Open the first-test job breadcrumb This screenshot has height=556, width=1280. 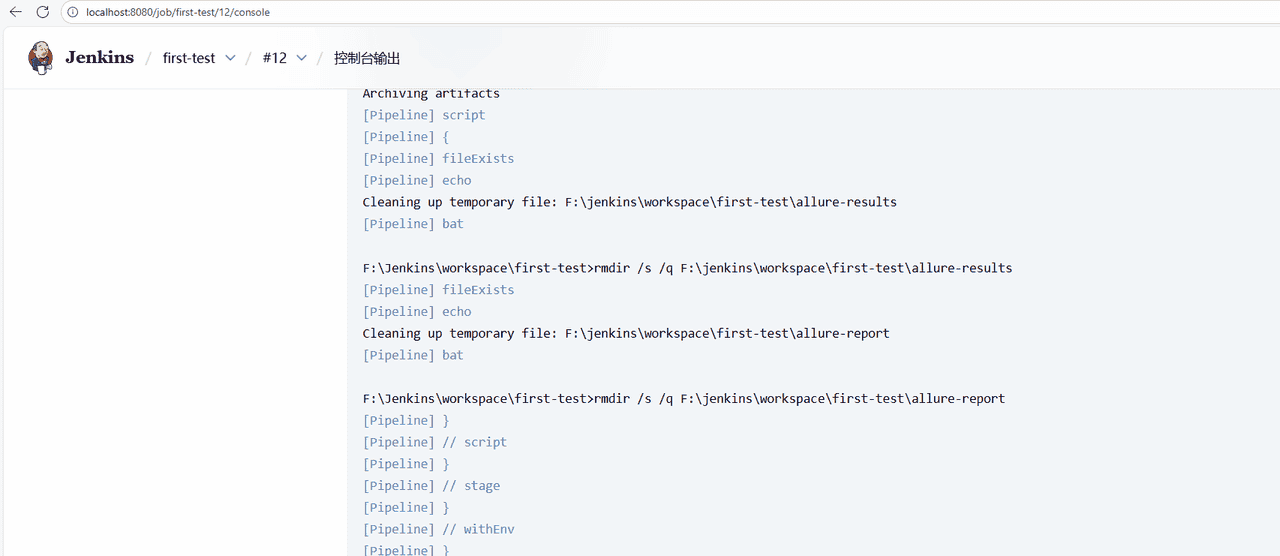pos(189,58)
